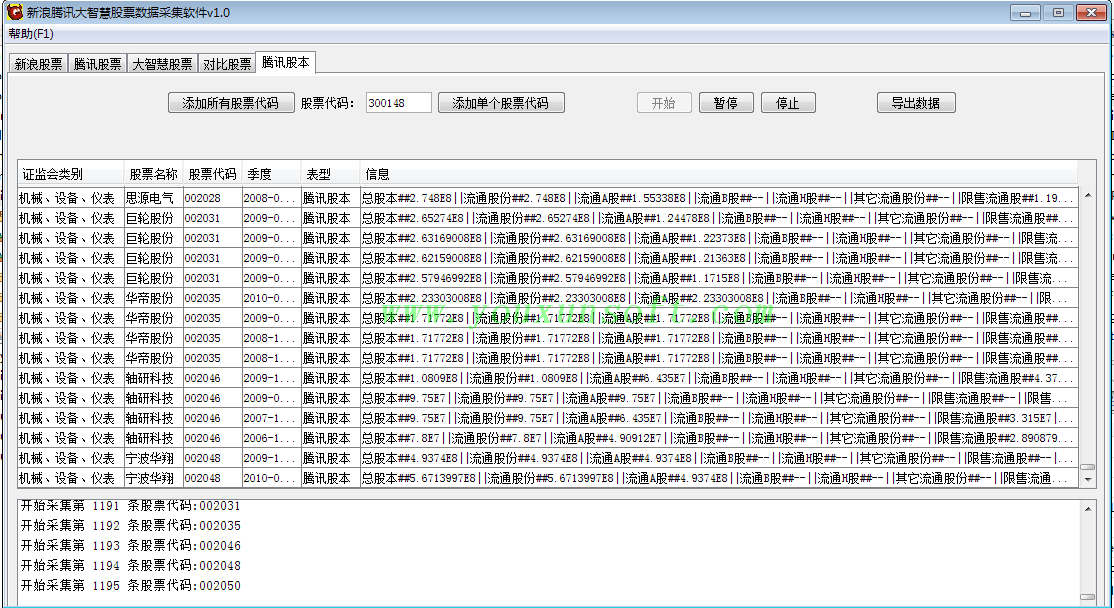Select 轴研科技 row with quarter 2007-1...

[x=548, y=418]
